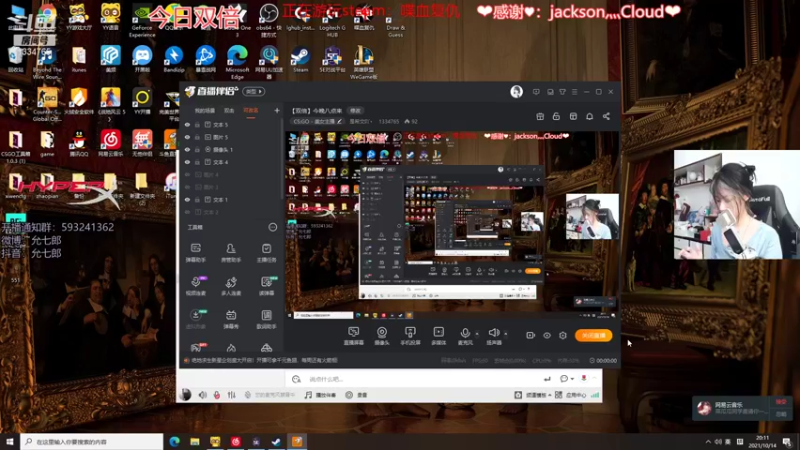800x450 pixels.
Task: Click the orange start/stop broadcast button
Action: 593,335
